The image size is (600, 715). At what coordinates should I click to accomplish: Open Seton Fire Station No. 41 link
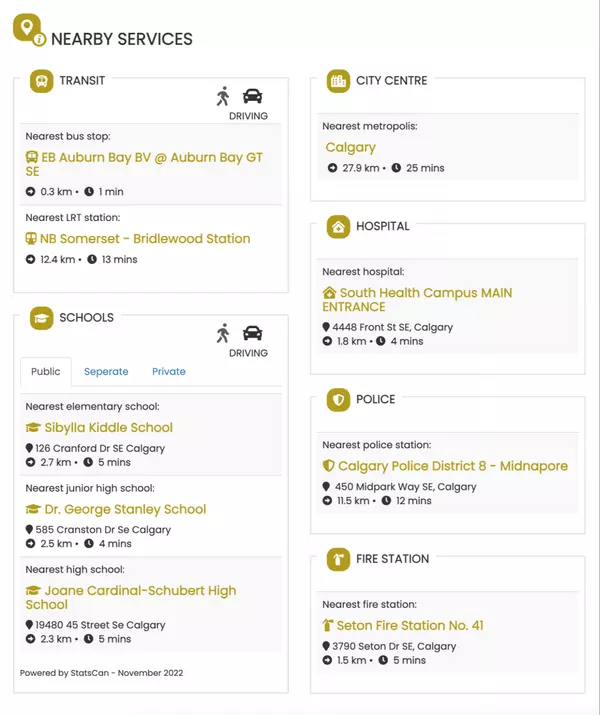point(403,626)
